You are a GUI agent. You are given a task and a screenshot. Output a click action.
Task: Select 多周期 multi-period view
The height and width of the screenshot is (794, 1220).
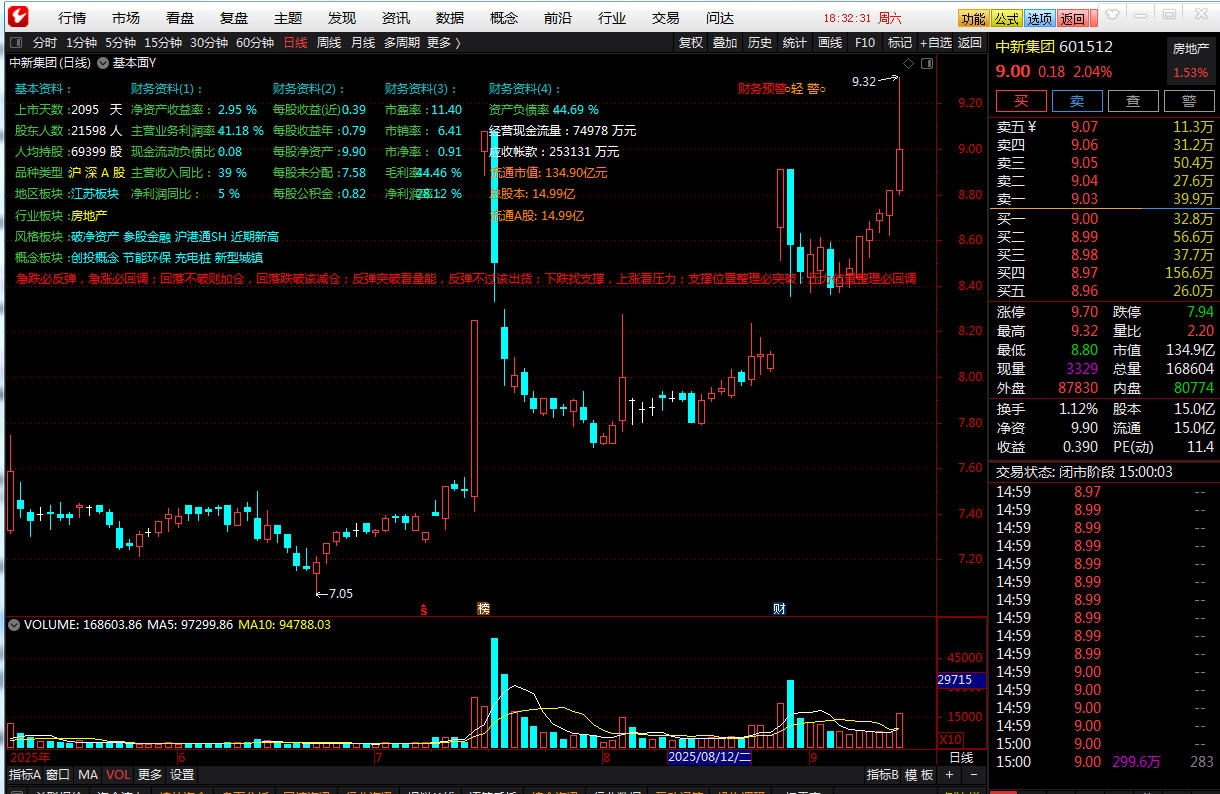402,43
